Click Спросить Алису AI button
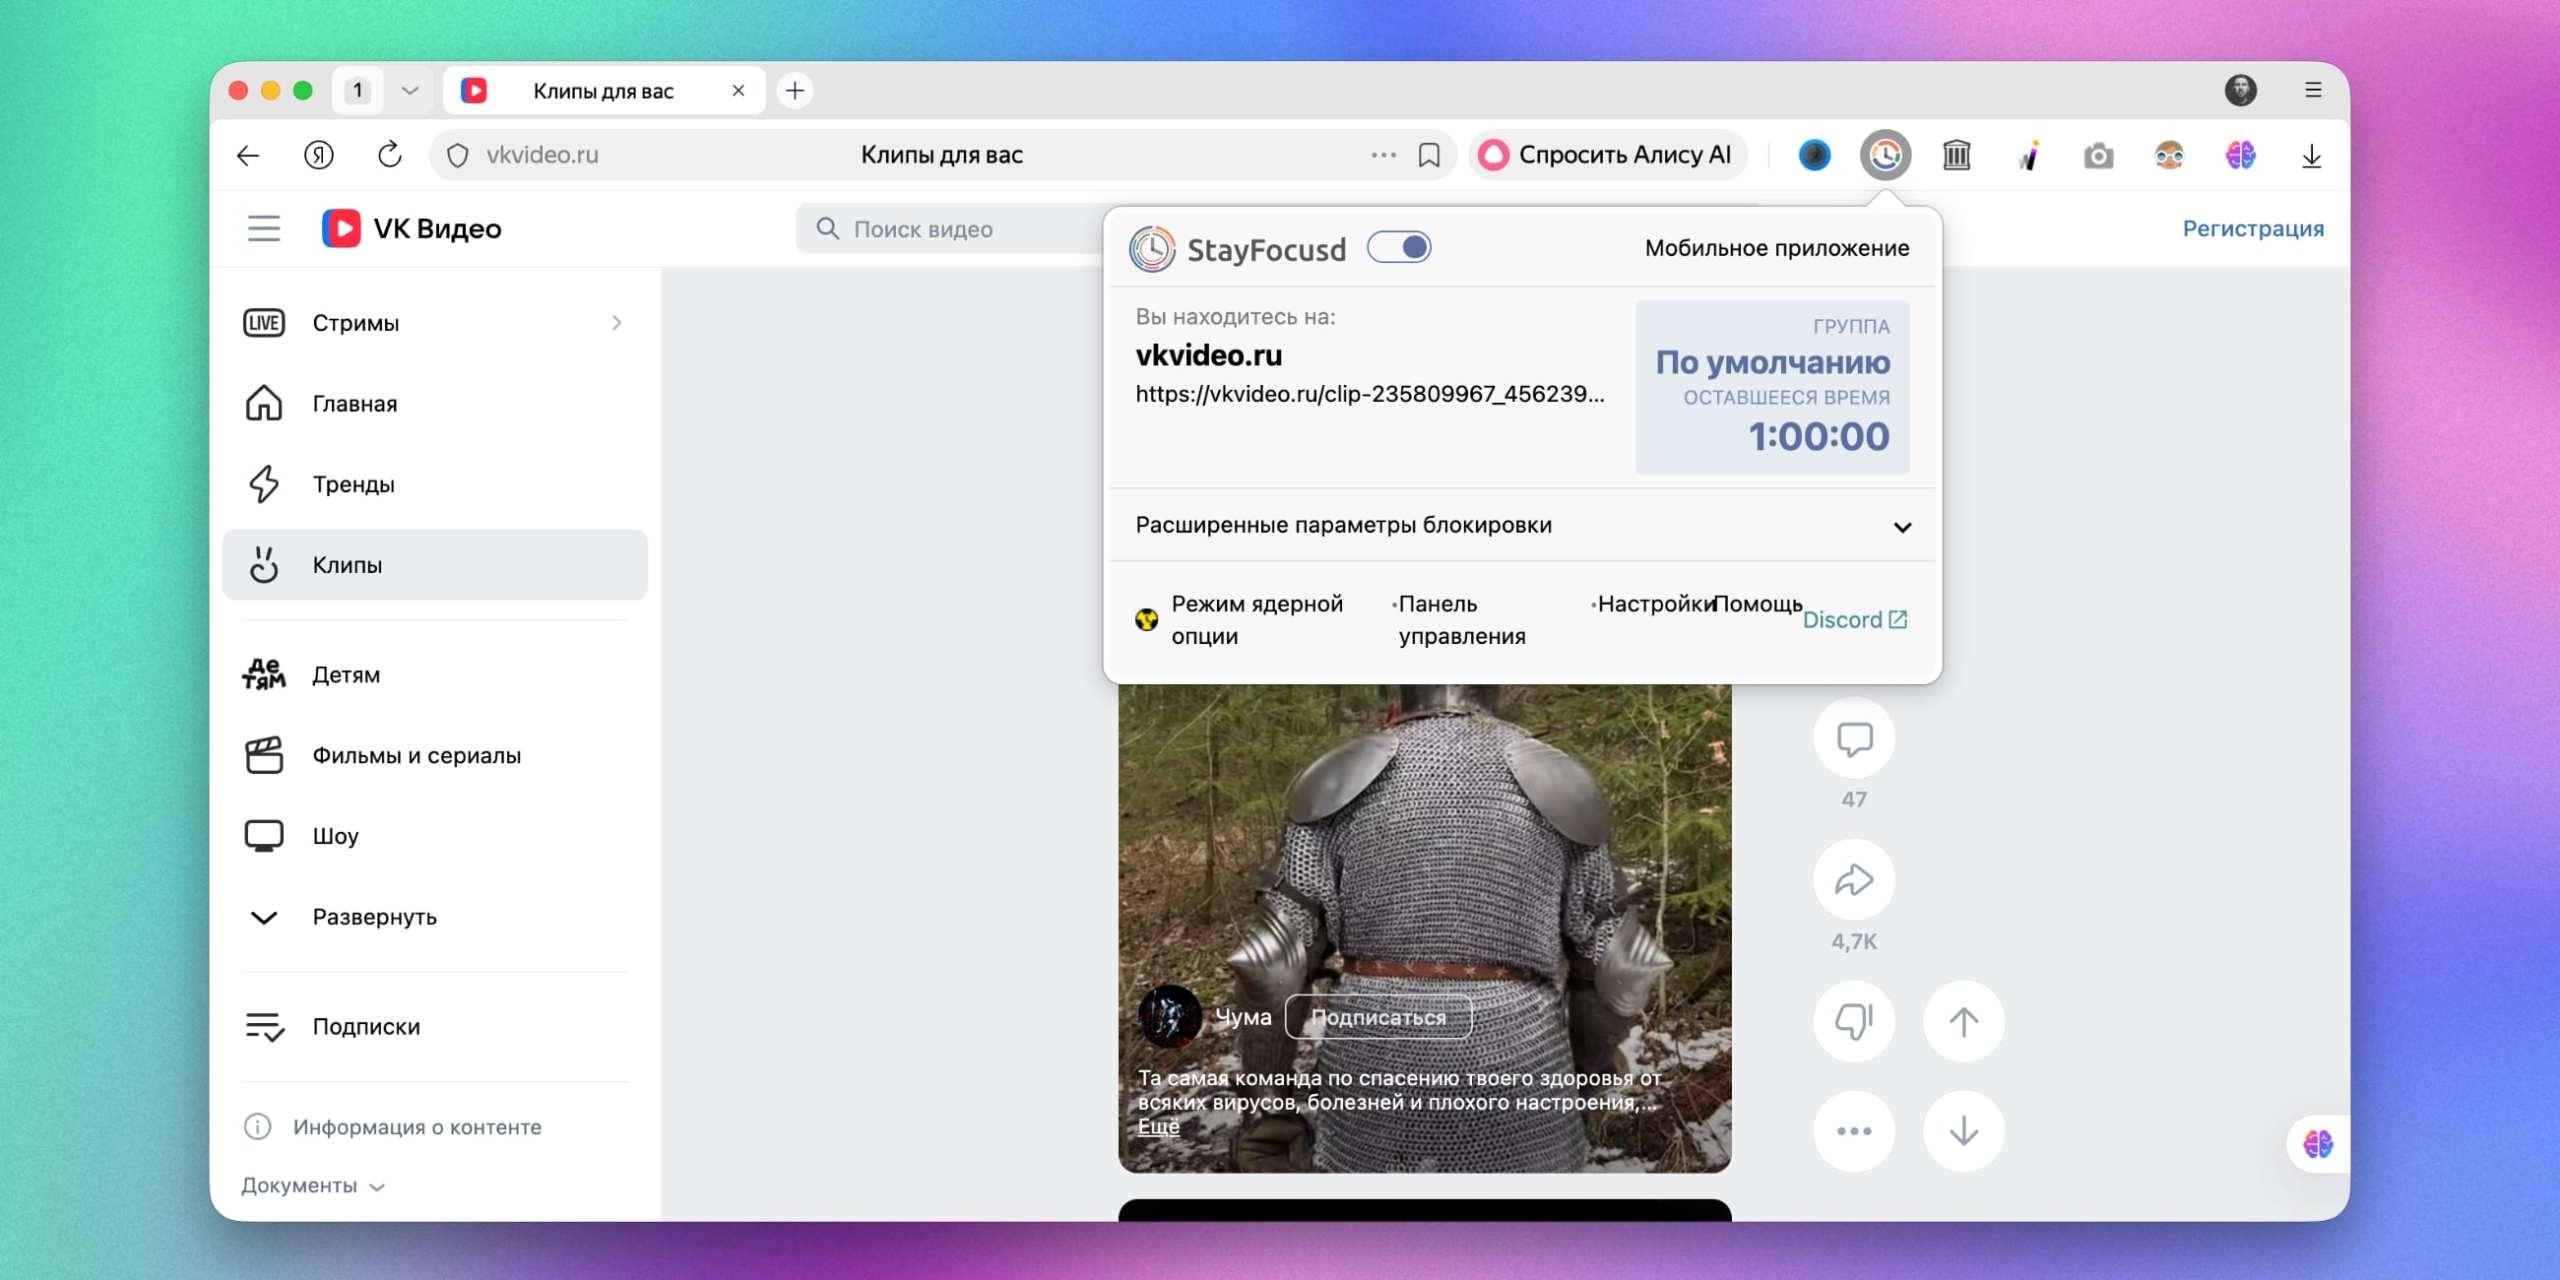This screenshot has width=2560, height=1280. point(1607,155)
